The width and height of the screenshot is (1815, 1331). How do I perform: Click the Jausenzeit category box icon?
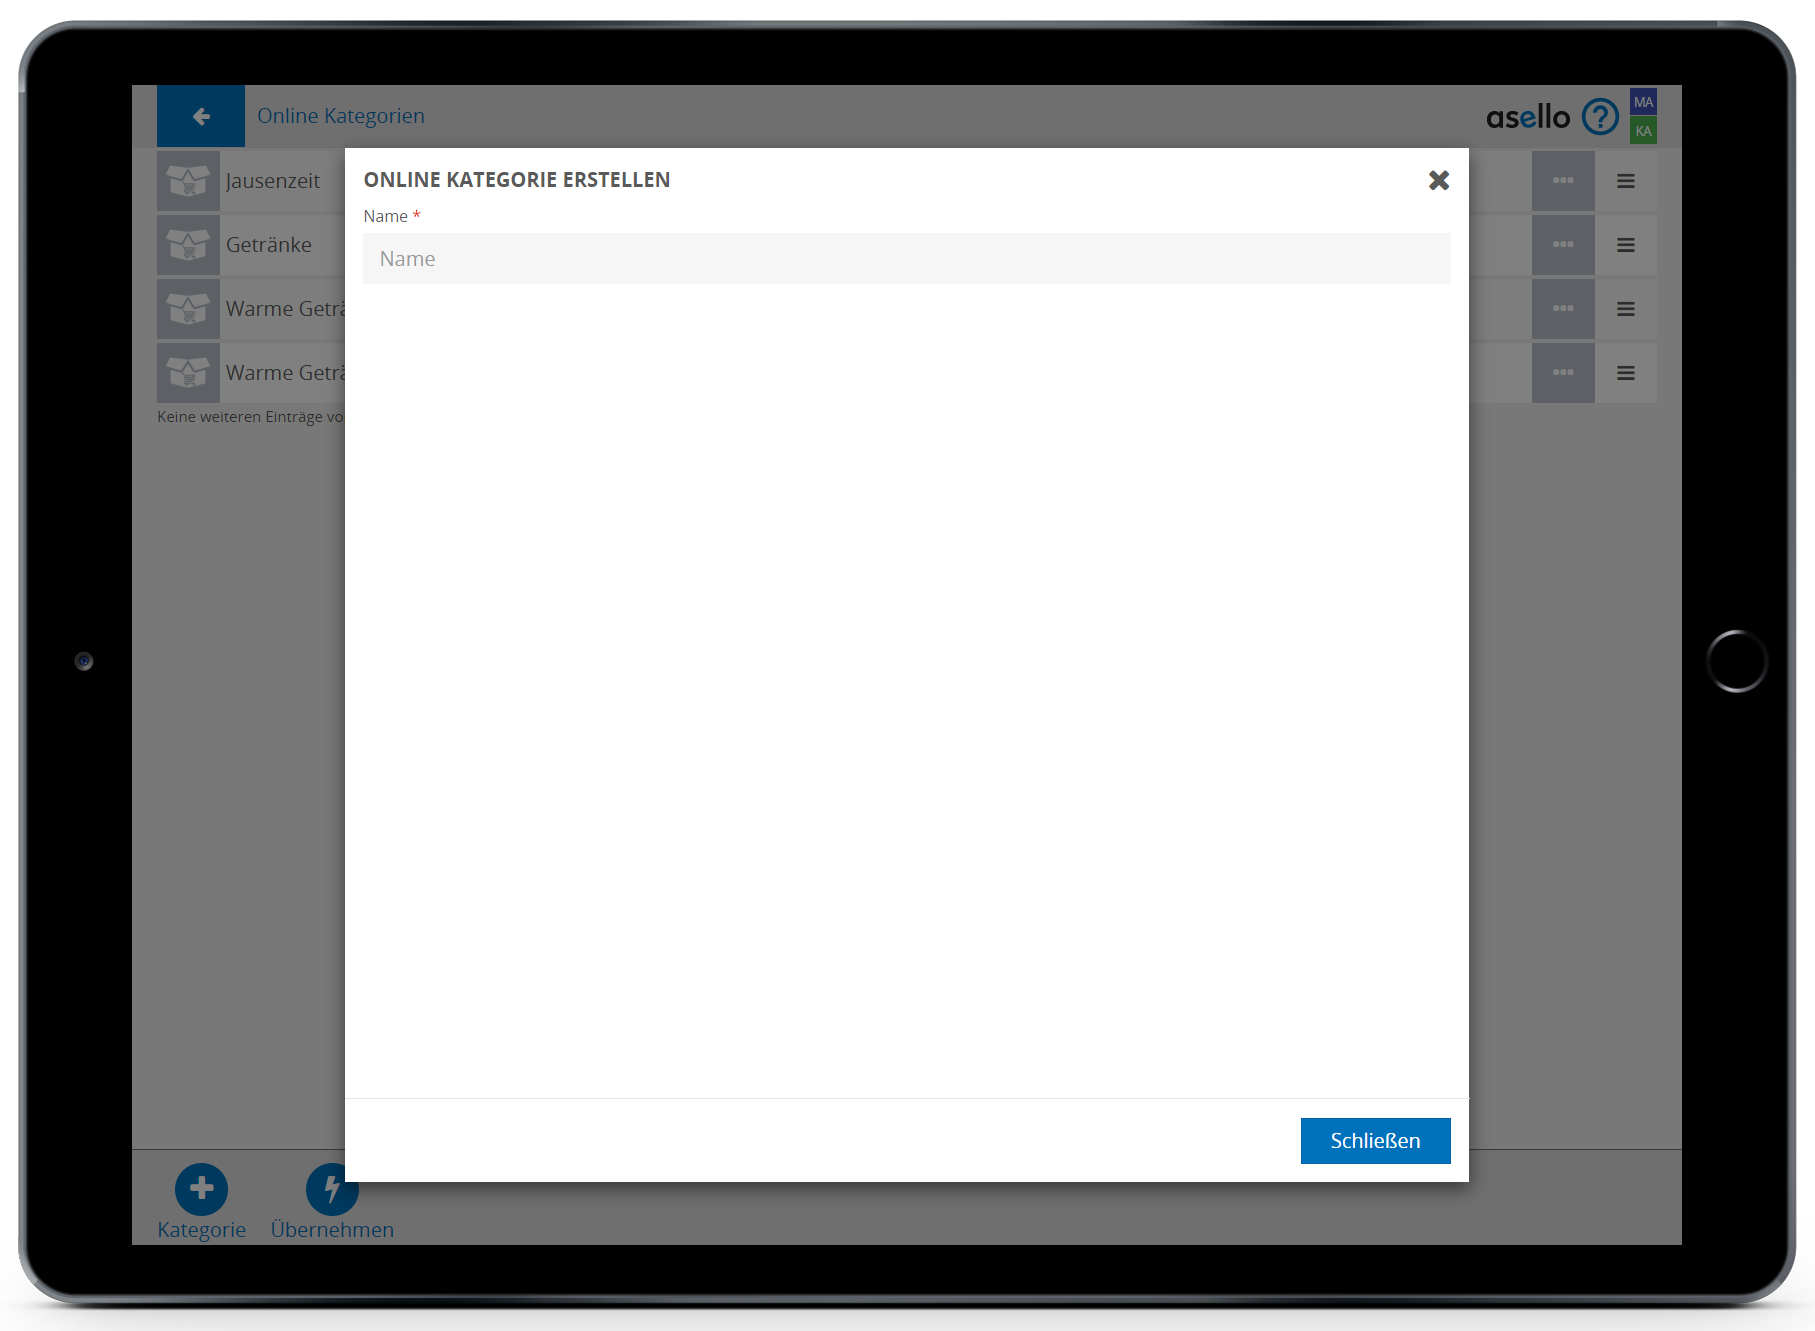(188, 181)
